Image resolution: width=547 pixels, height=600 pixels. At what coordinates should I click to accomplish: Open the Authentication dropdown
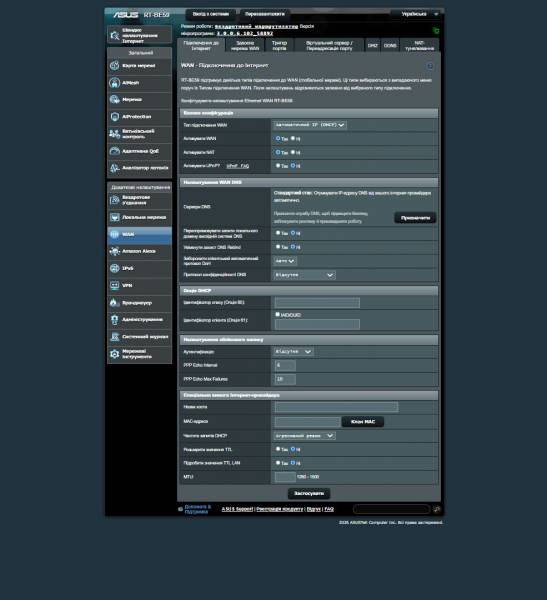(x=294, y=351)
